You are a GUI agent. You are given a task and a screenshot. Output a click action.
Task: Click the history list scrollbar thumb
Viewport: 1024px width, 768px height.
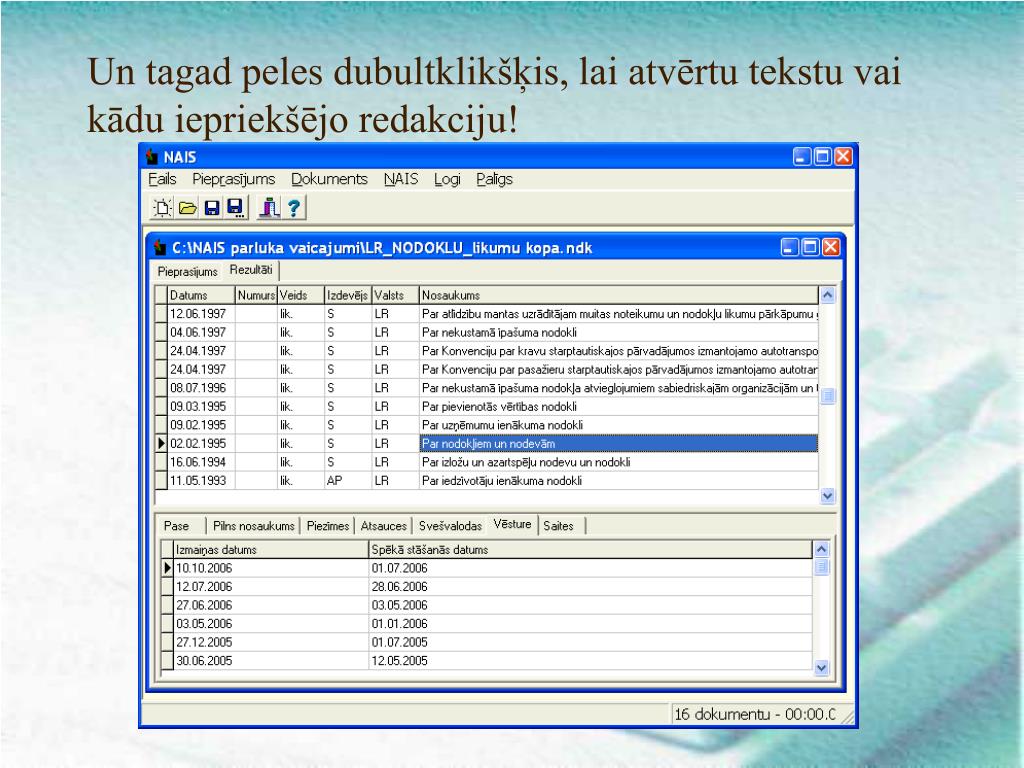pos(822,567)
